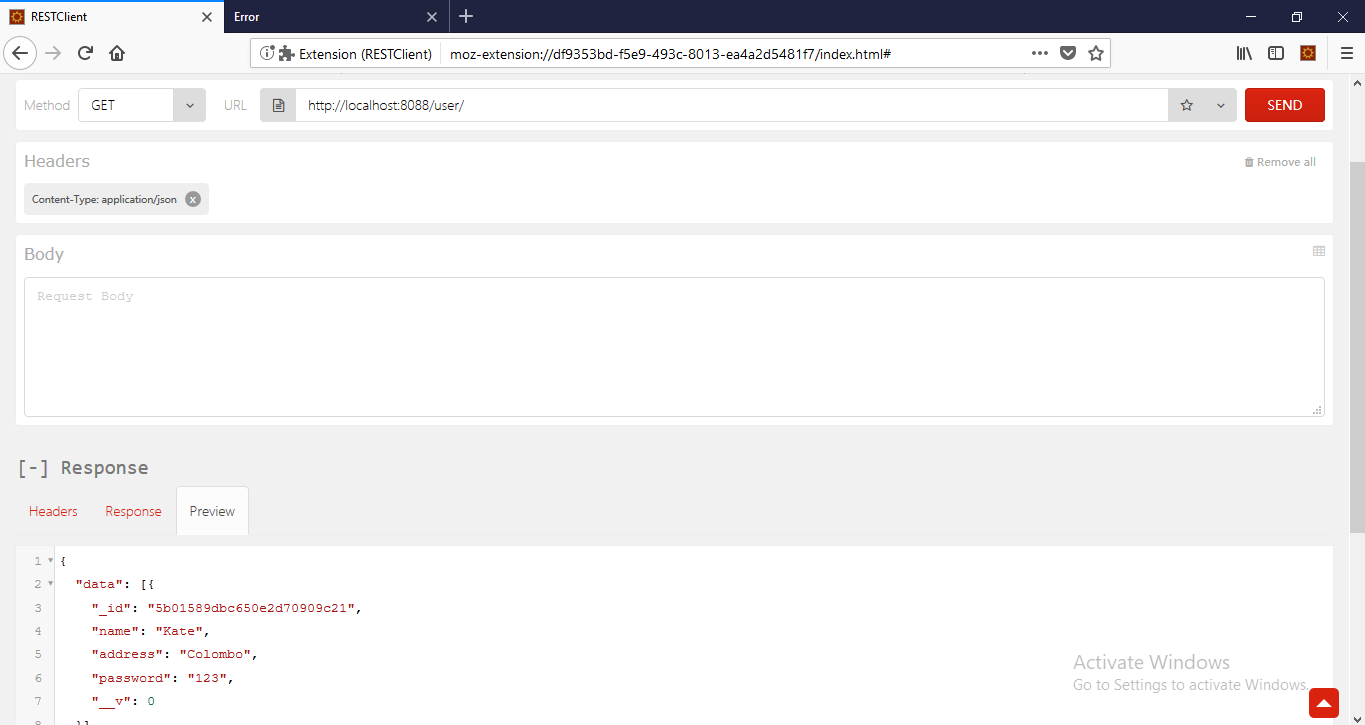Open the Library icon in toolbar

(x=1245, y=53)
